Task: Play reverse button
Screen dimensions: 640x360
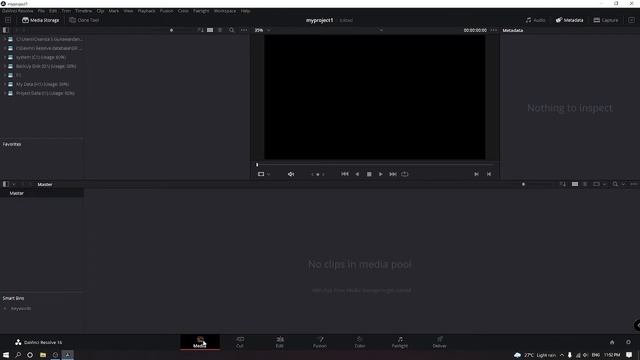Action: [x=357, y=174]
